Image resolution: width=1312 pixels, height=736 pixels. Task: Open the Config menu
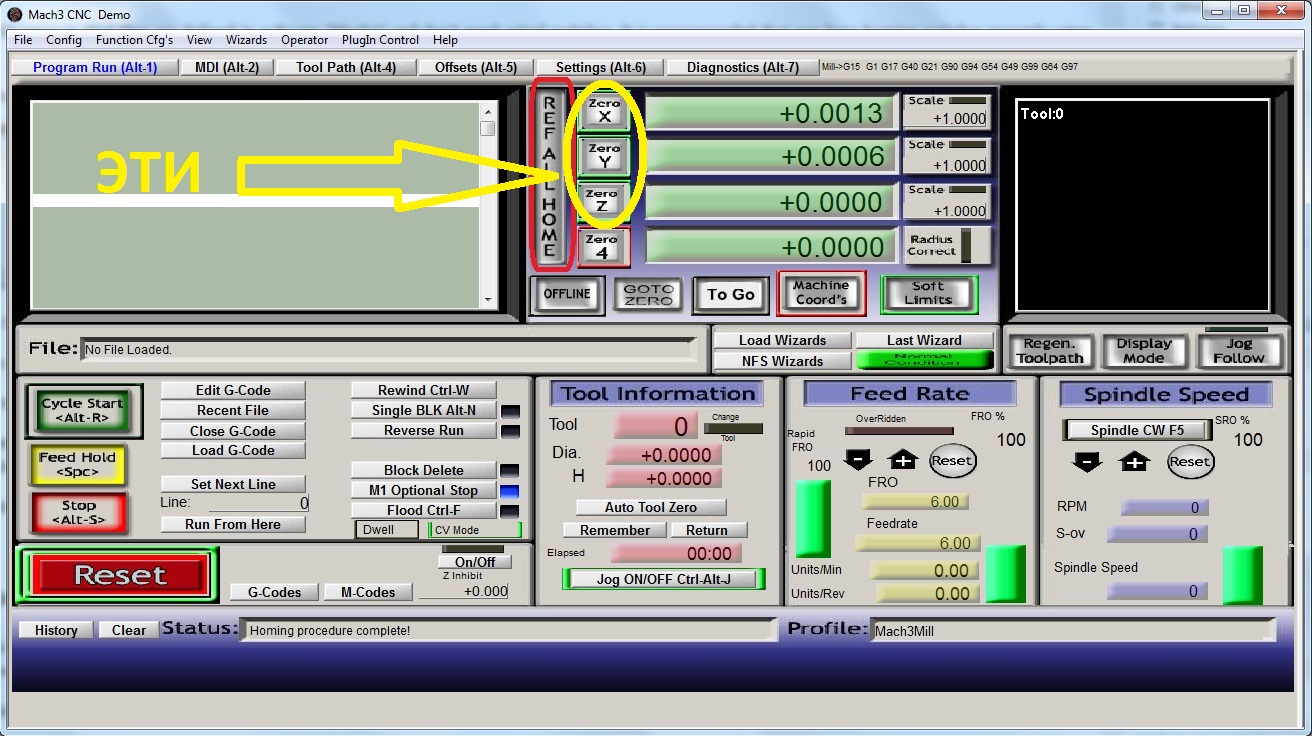[64, 40]
